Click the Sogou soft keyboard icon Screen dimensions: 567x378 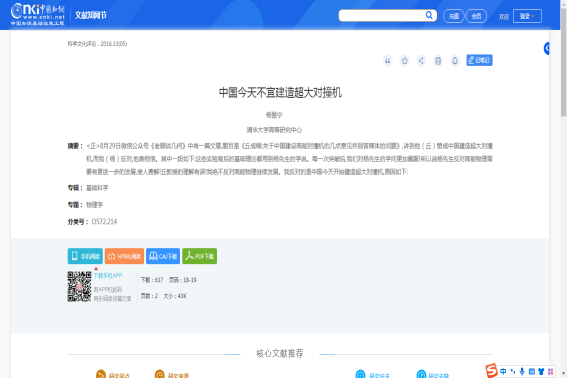(532, 371)
